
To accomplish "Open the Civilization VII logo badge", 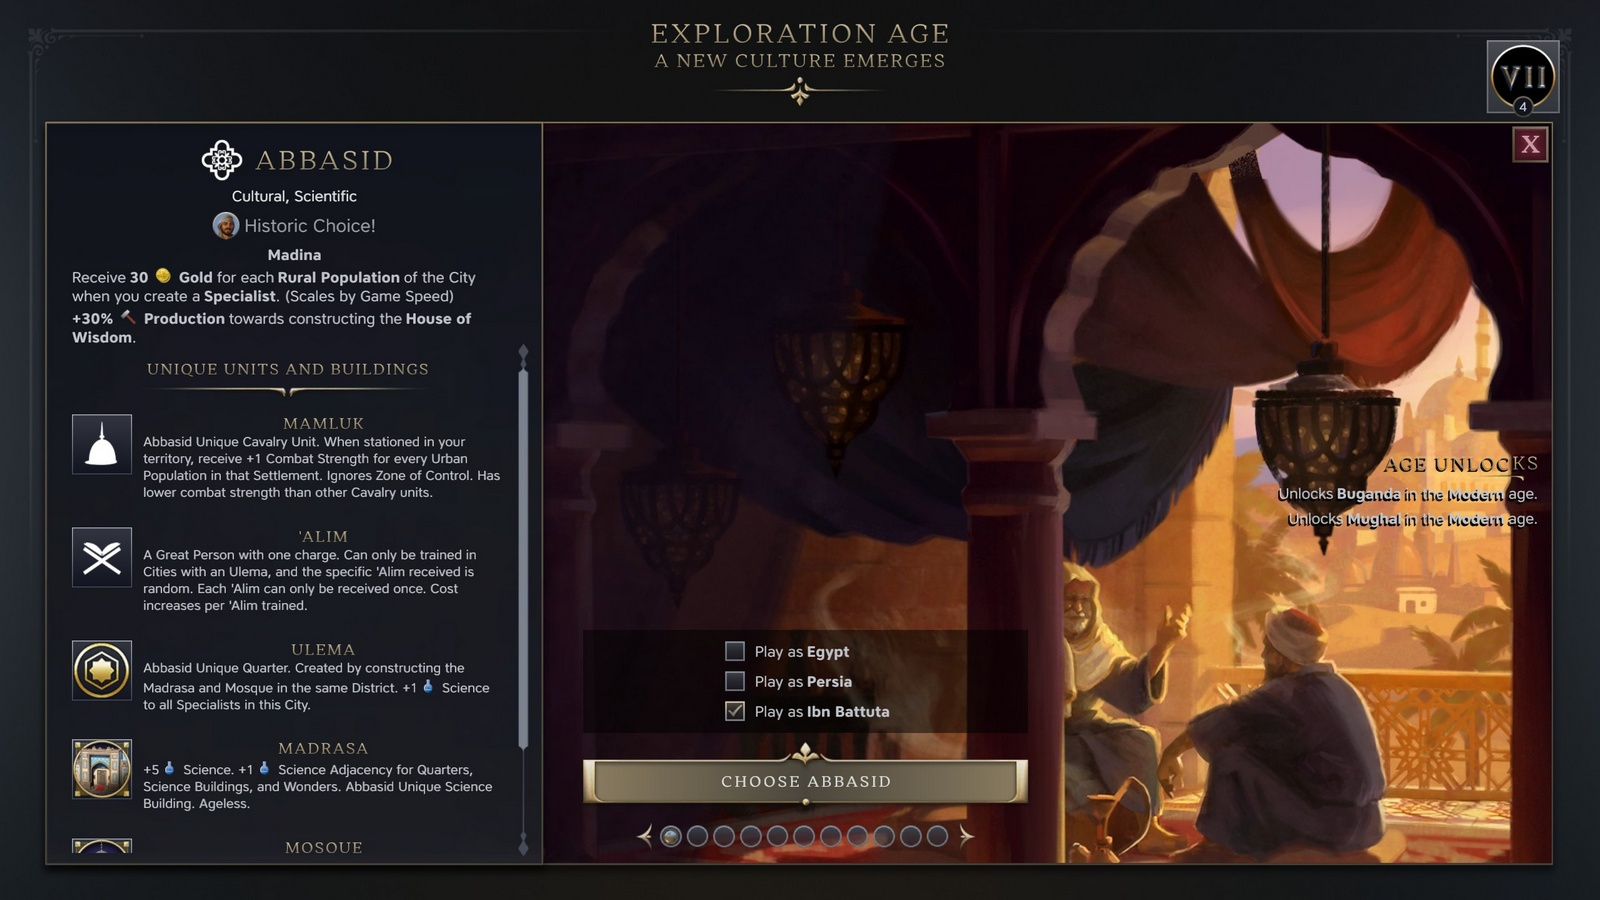I will pyautogui.click(x=1522, y=77).
